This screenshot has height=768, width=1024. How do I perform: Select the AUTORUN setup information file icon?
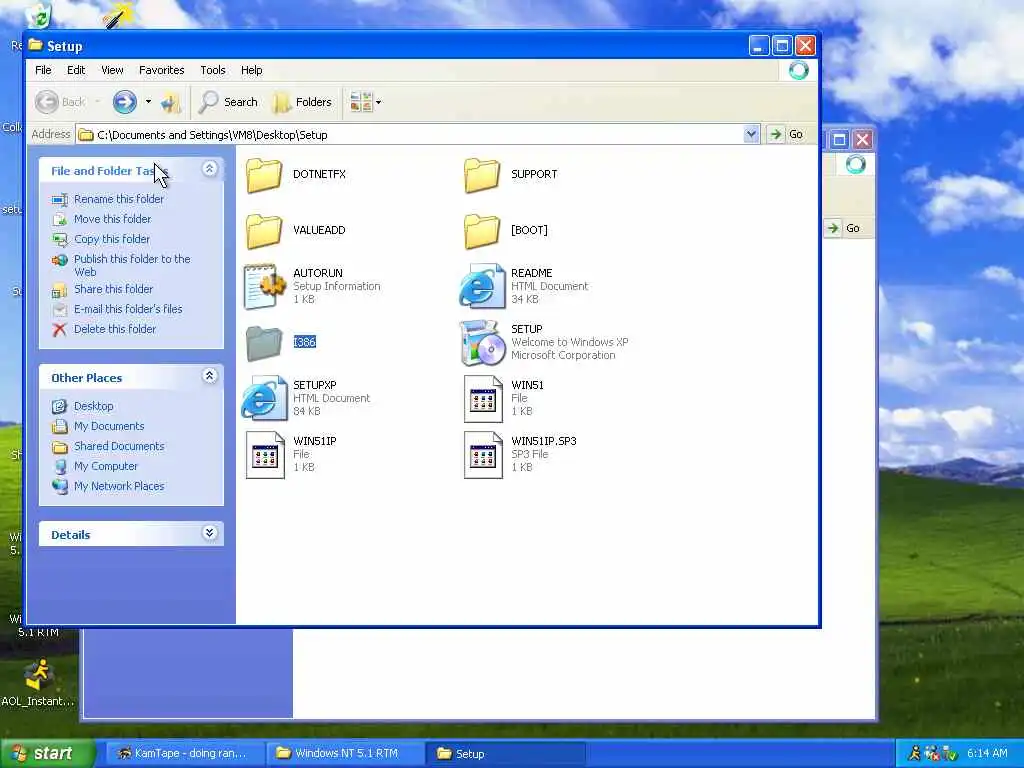[x=264, y=286]
